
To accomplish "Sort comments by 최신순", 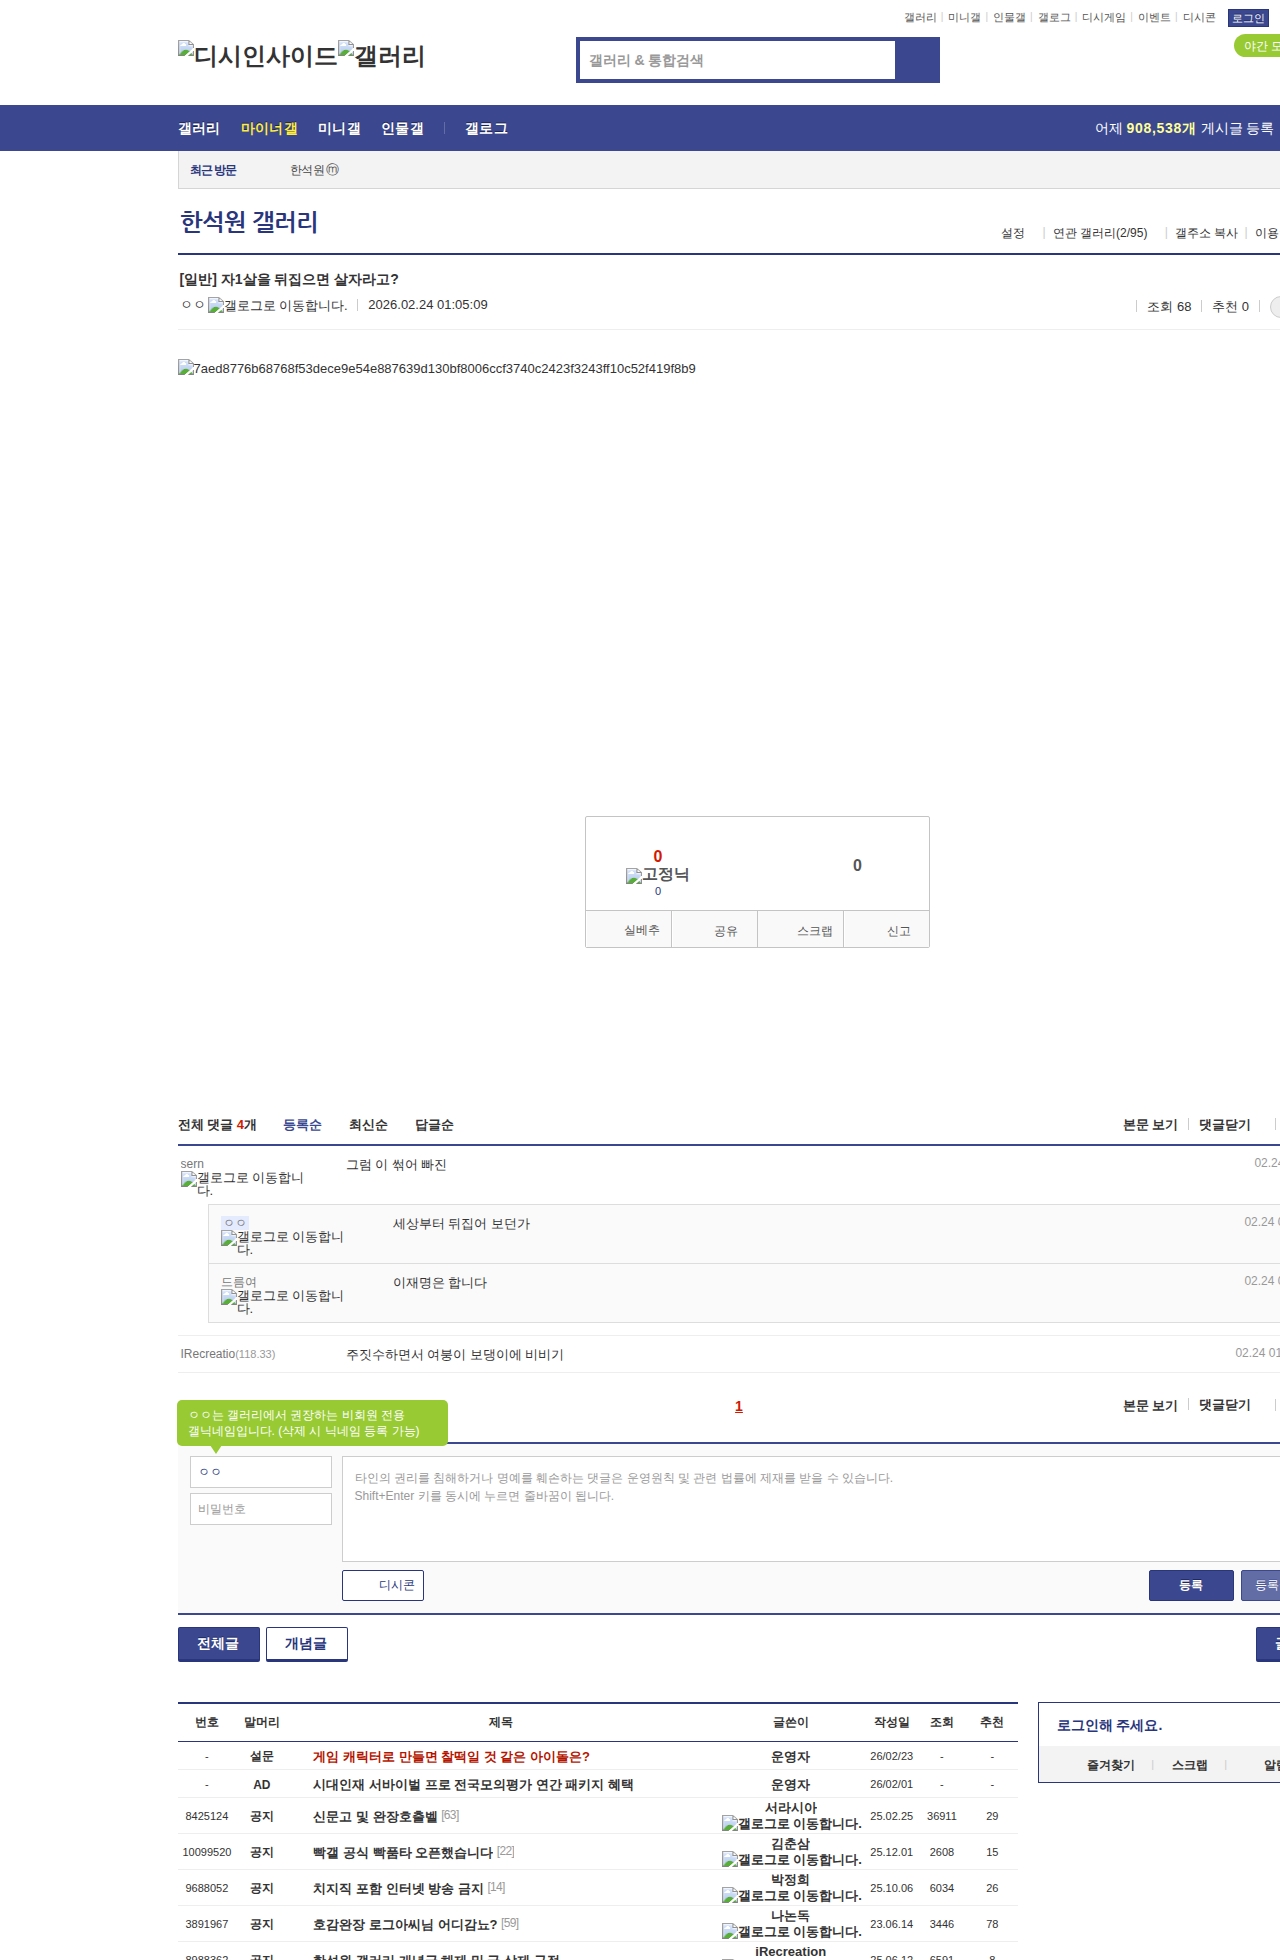I will [x=368, y=1125].
